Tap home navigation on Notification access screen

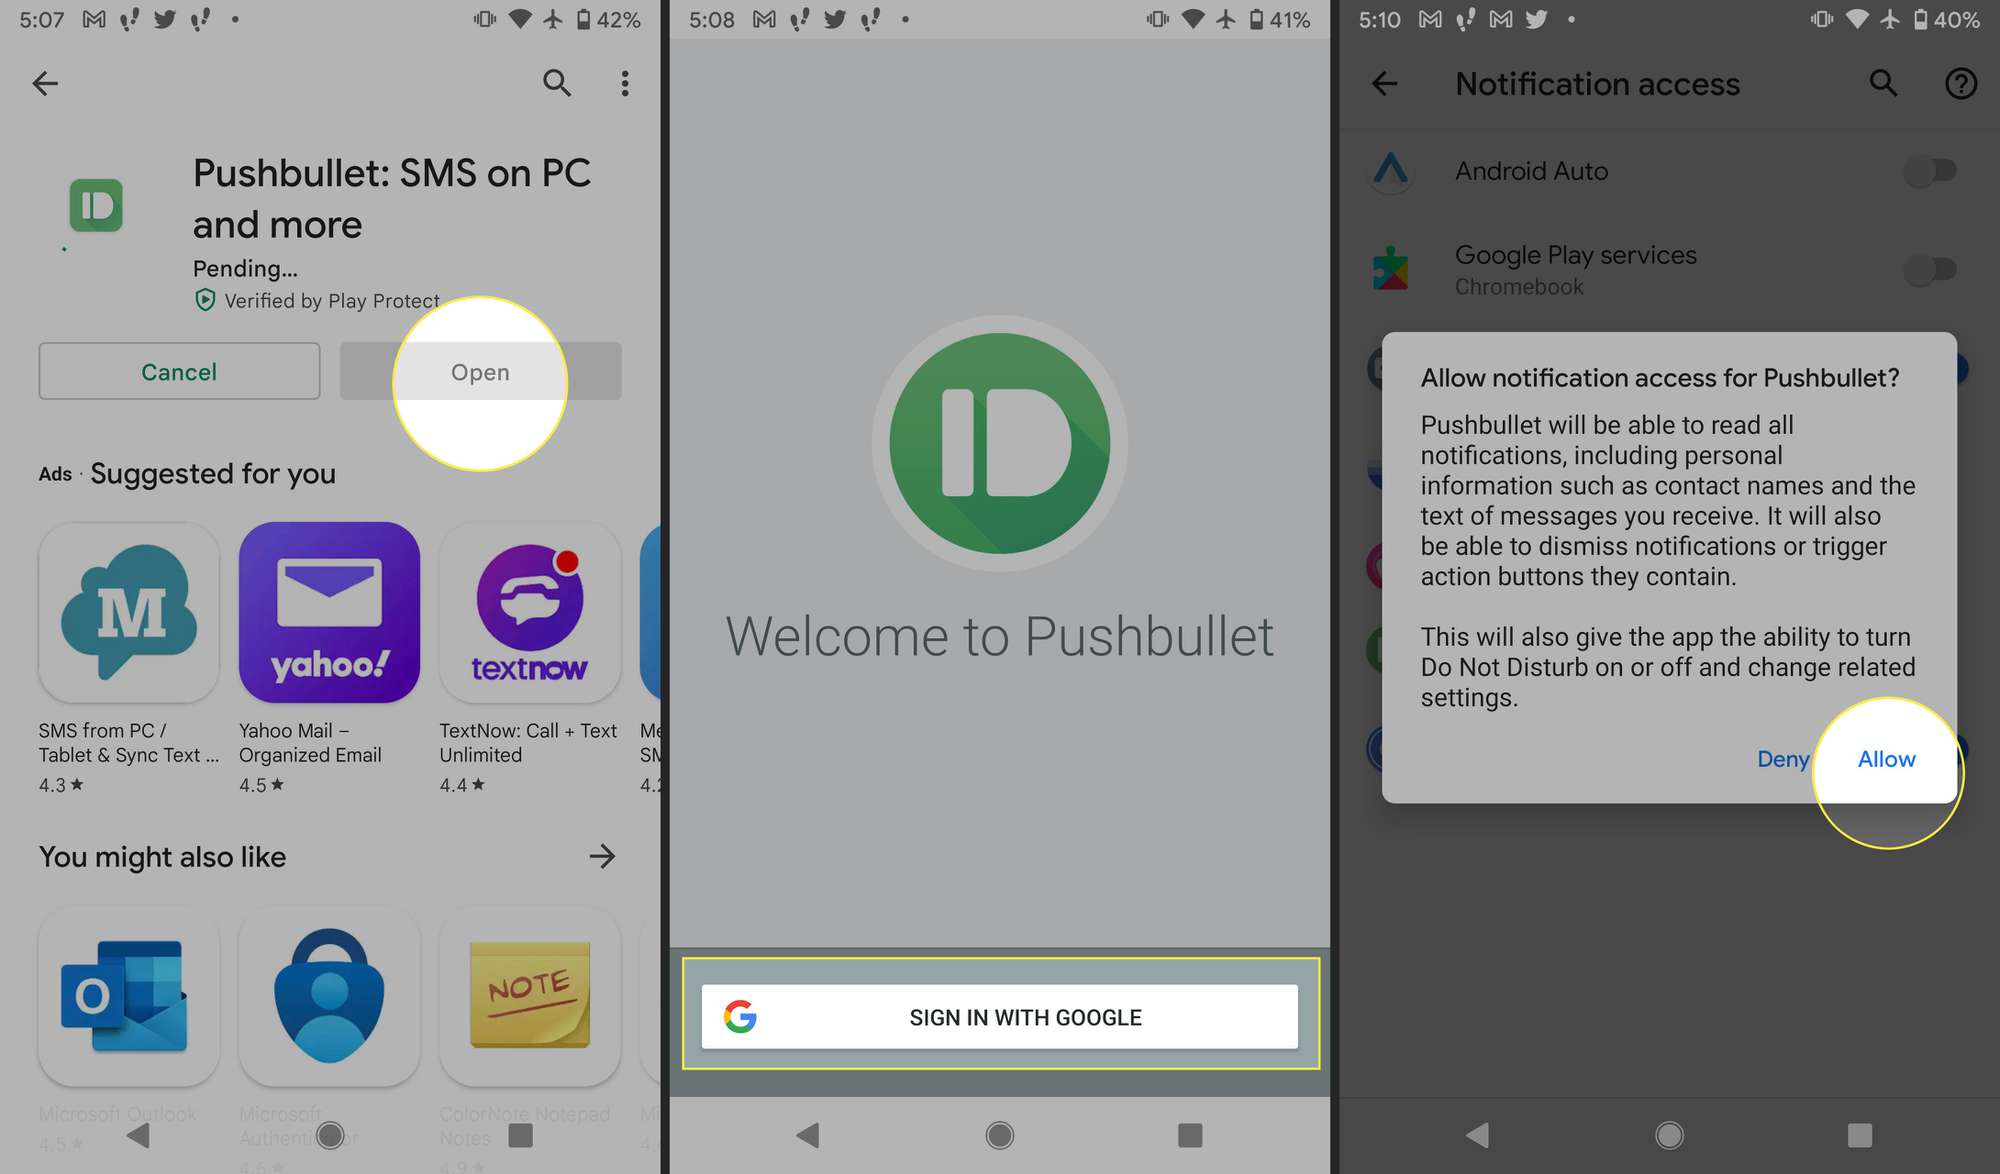tap(1669, 1134)
